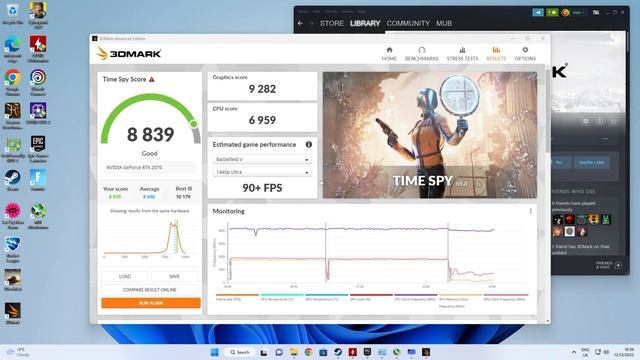This screenshot has width=640, height=360.
Task: Open Steam Friends & Chat
Action: [x=609, y=265]
